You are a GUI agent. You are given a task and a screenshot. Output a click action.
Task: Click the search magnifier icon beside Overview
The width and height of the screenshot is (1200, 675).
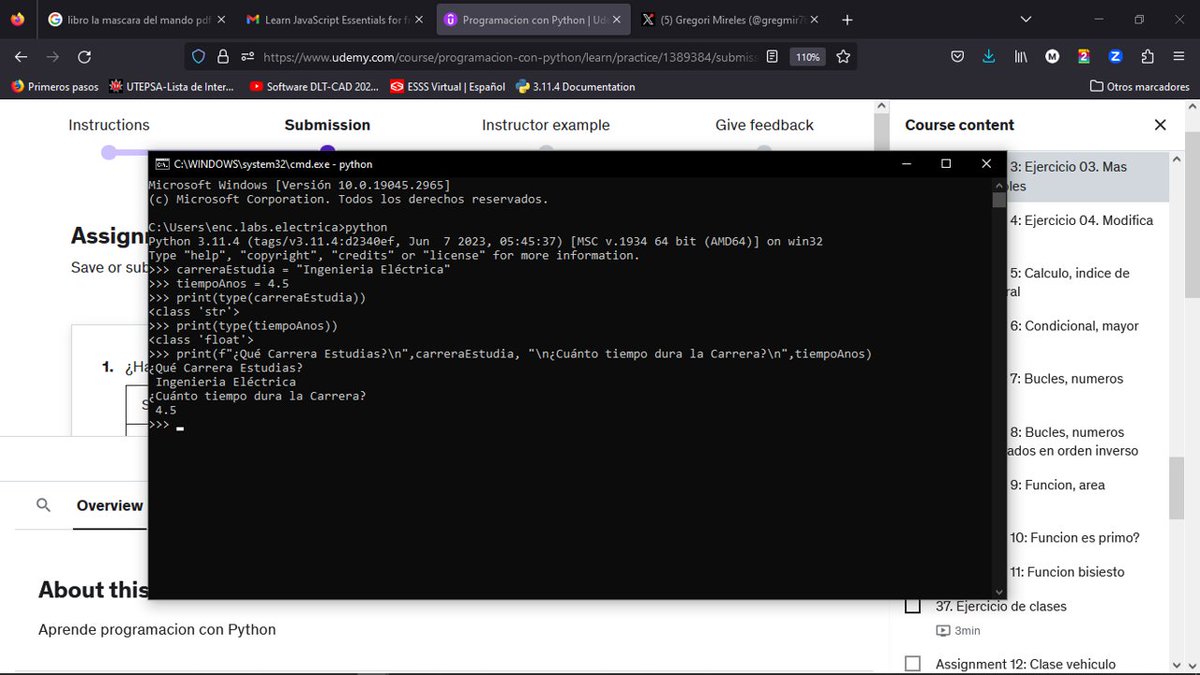[x=43, y=505]
